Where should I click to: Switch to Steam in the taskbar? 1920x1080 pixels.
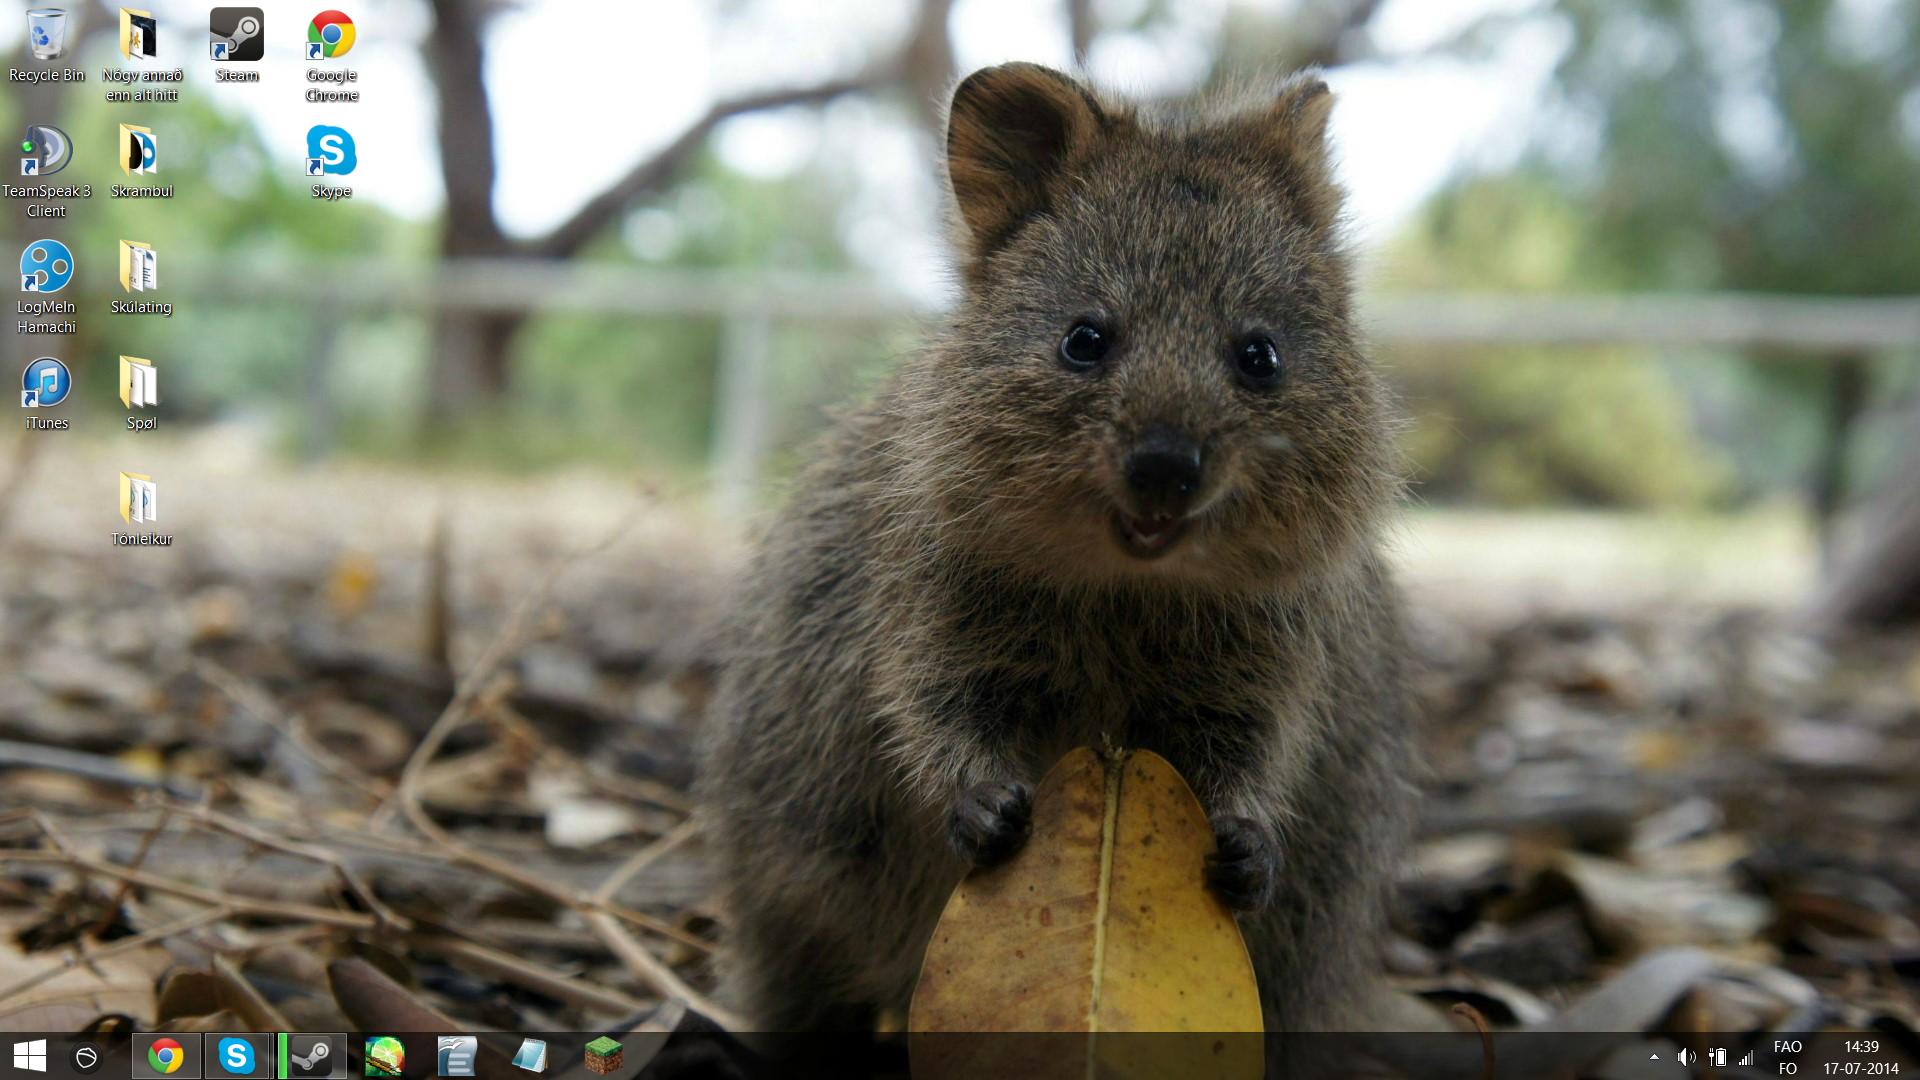point(312,1056)
